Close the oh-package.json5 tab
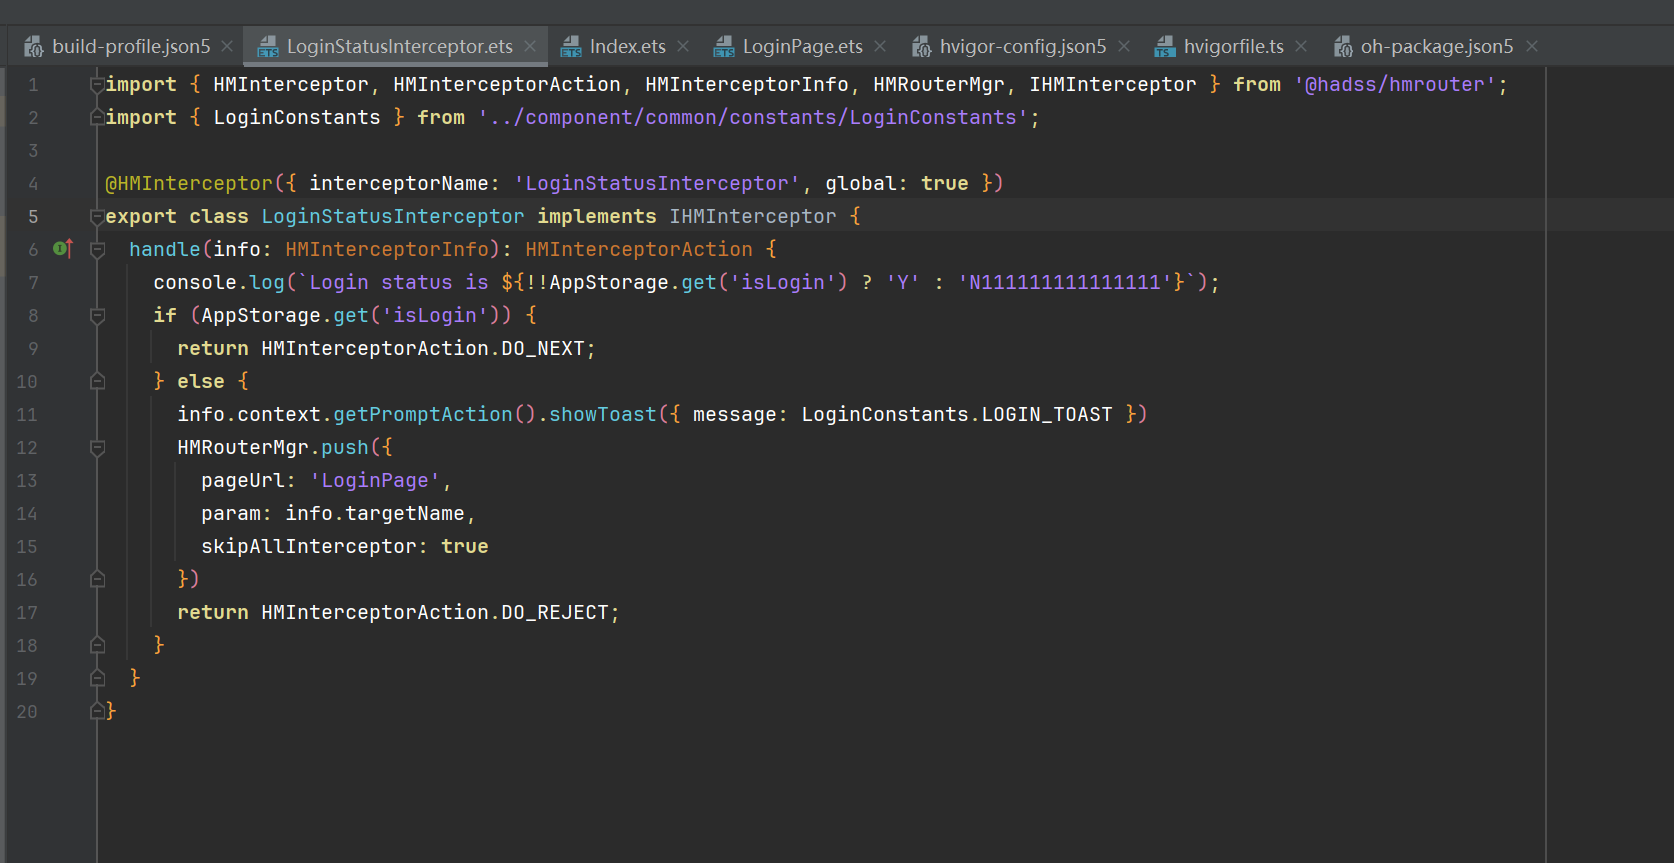1674x863 pixels. coord(1532,46)
